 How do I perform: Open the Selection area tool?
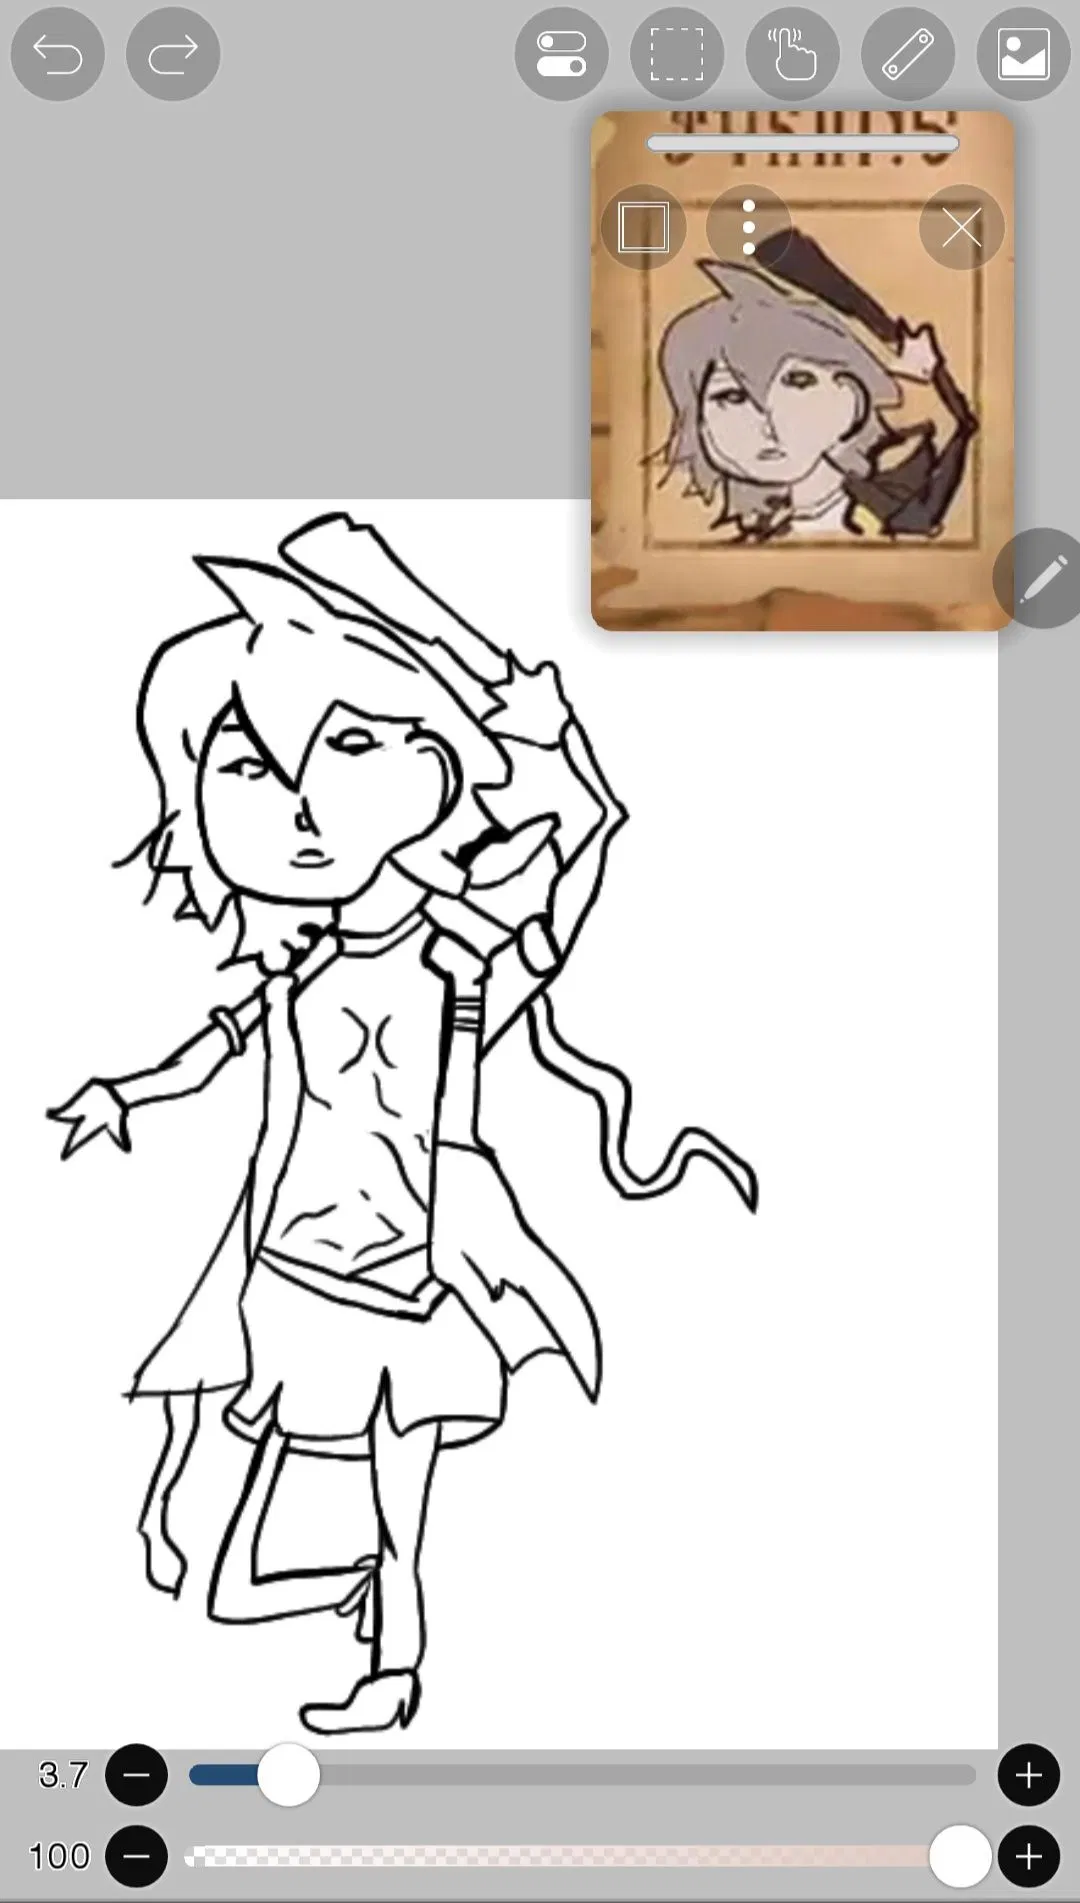pyautogui.click(x=677, y=54)
